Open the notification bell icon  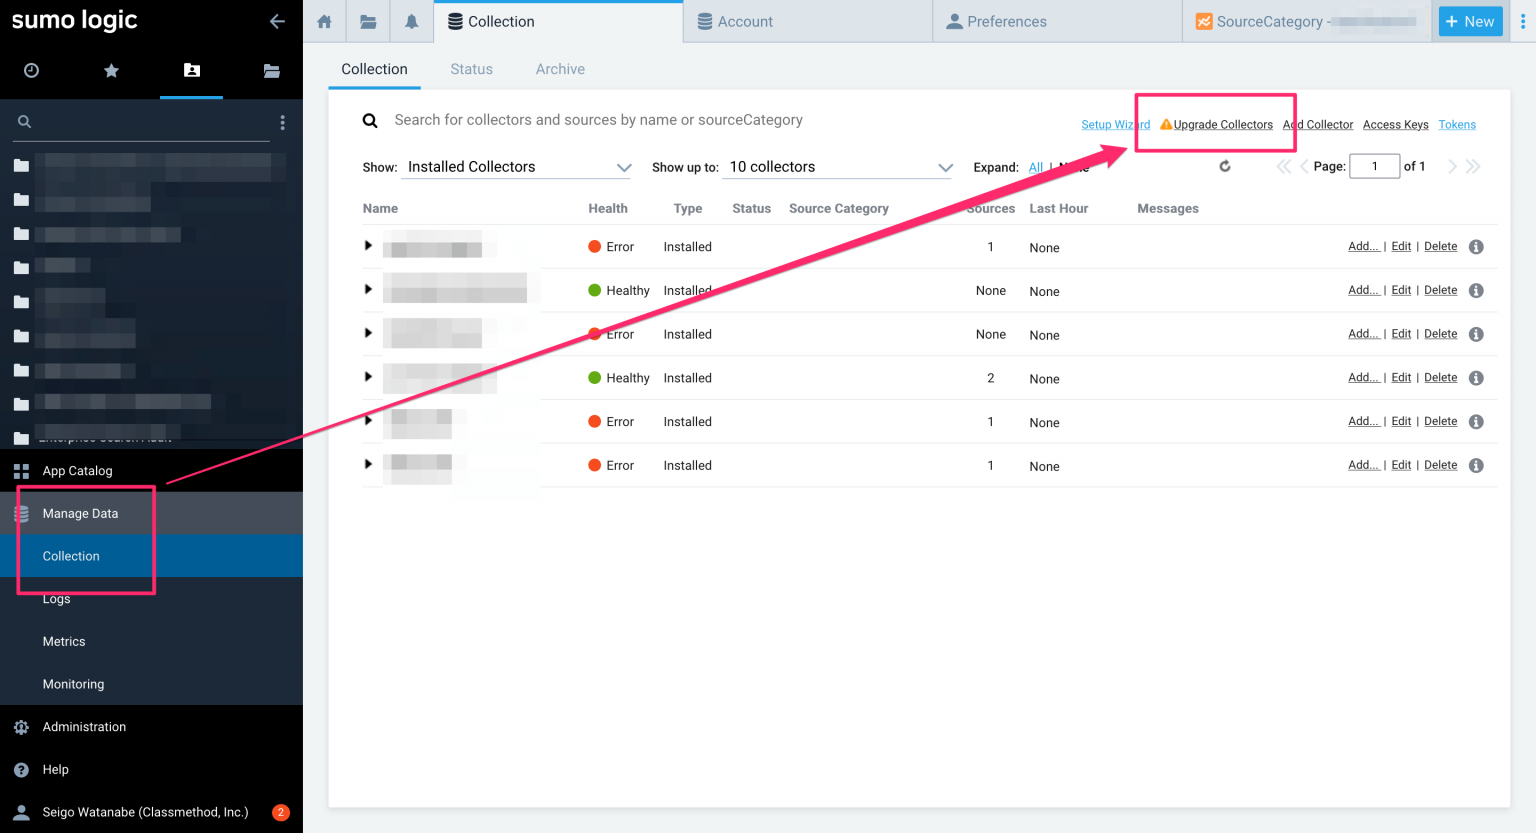pos(411,21)
